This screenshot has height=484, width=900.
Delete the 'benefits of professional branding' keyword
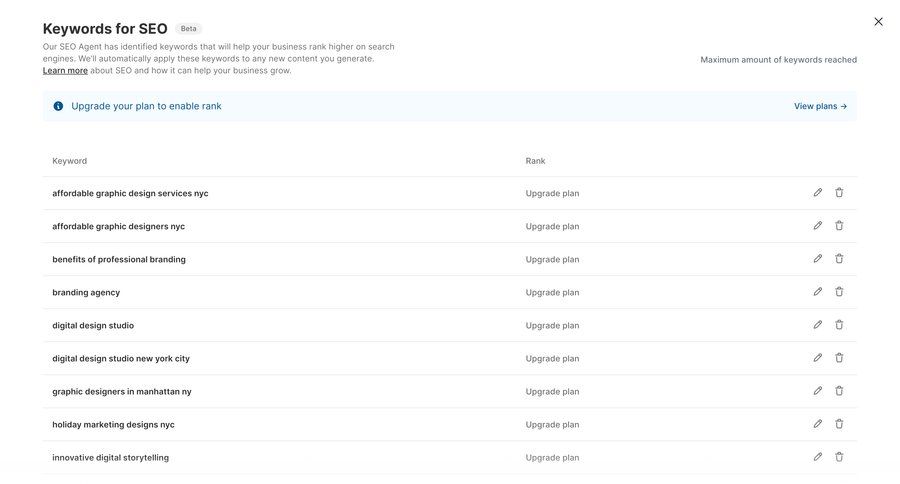(x=839, y=259)
